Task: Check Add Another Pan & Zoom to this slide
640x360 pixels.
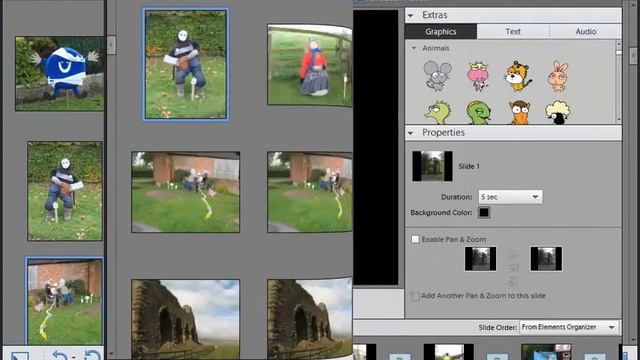Action: [415, 296]
